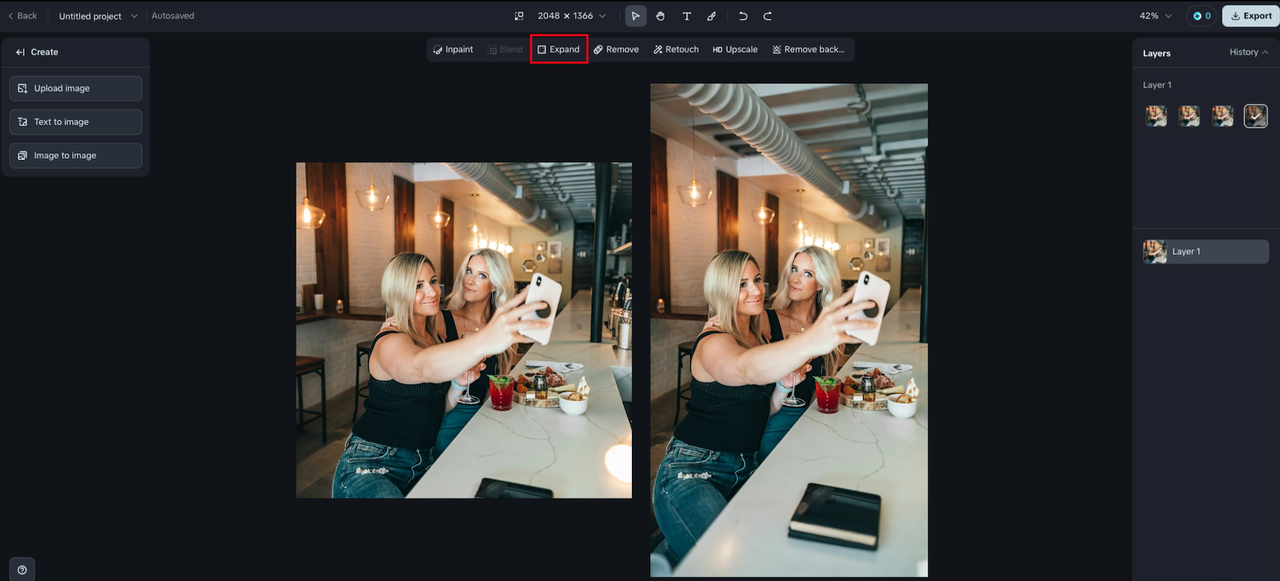1280x581 pixels.
Task: Click the credits counter showing 0
Action: point(1201,16)
